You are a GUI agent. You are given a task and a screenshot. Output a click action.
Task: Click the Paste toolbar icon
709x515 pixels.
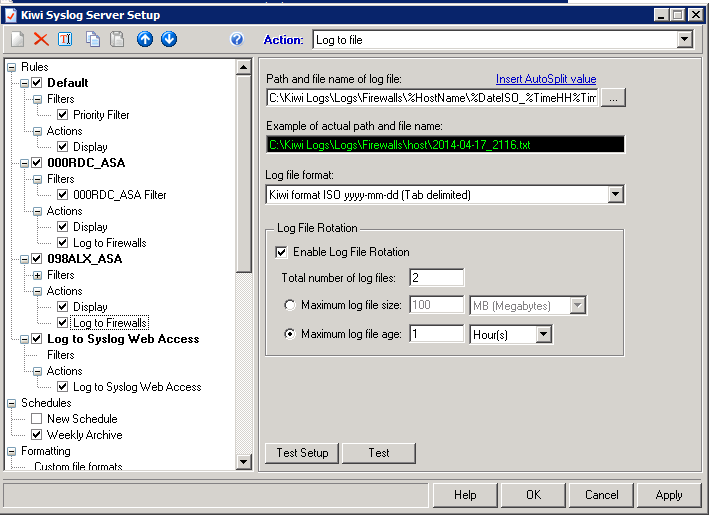[117, 39]
